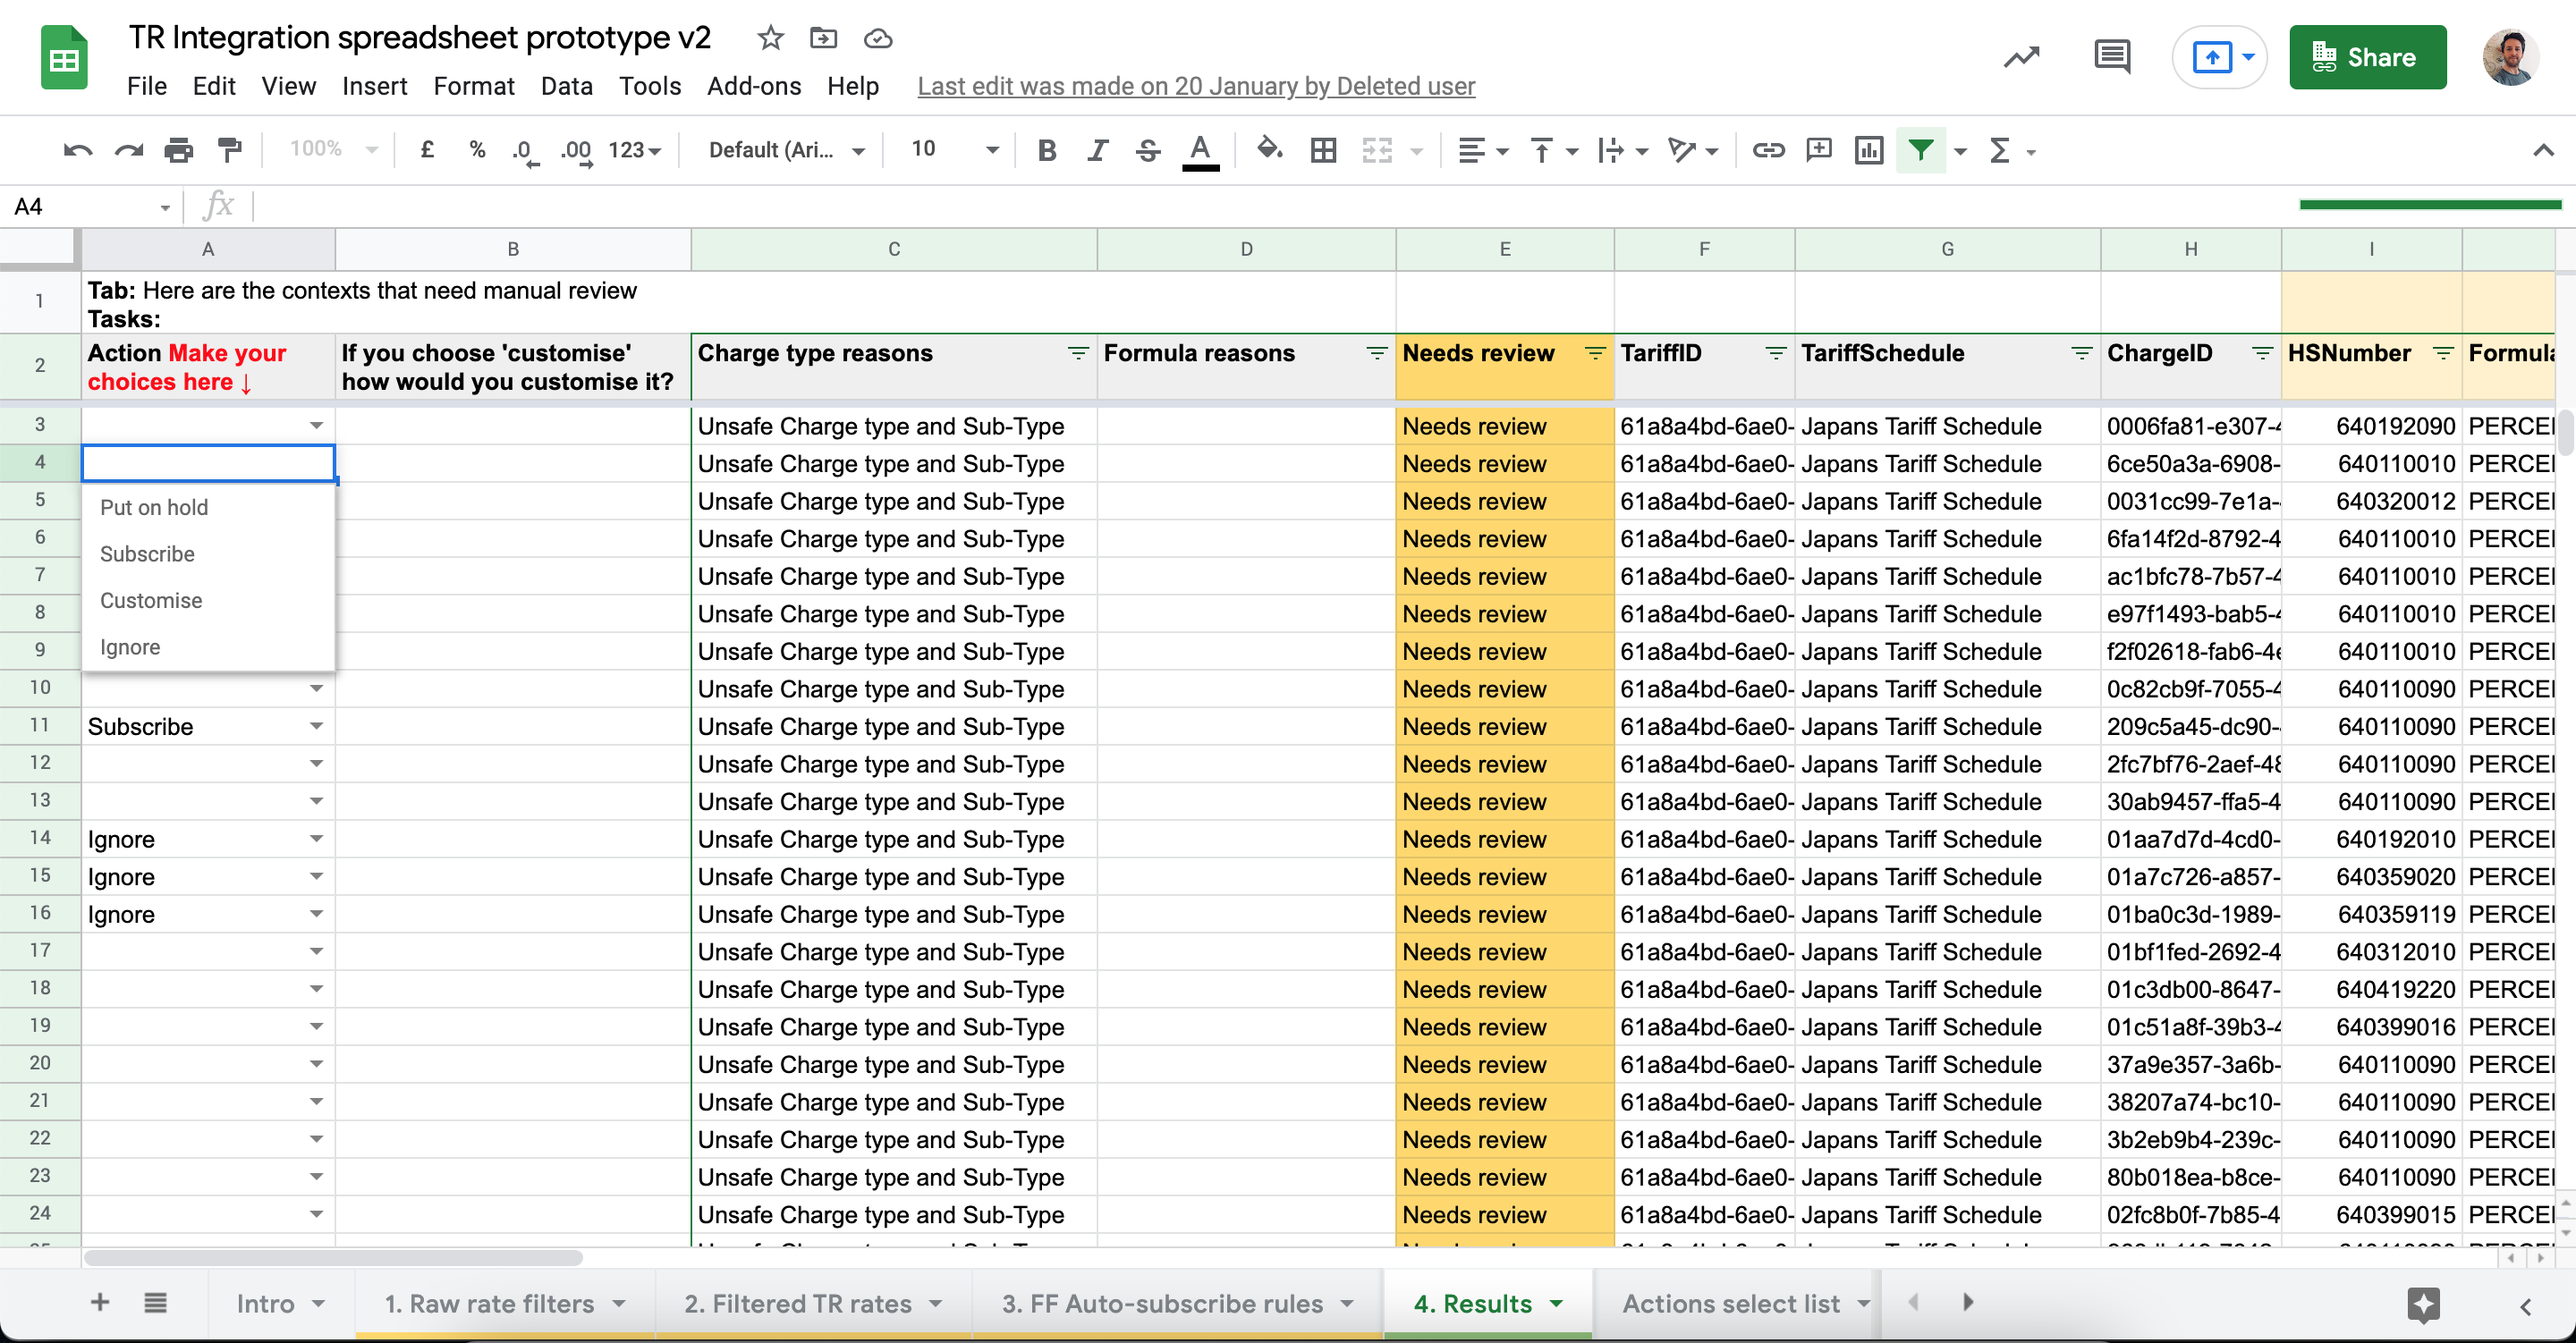This screenshot has height=1343, width=2576.
Task: Open text rotation dropdown
Action: point(1693,151)
